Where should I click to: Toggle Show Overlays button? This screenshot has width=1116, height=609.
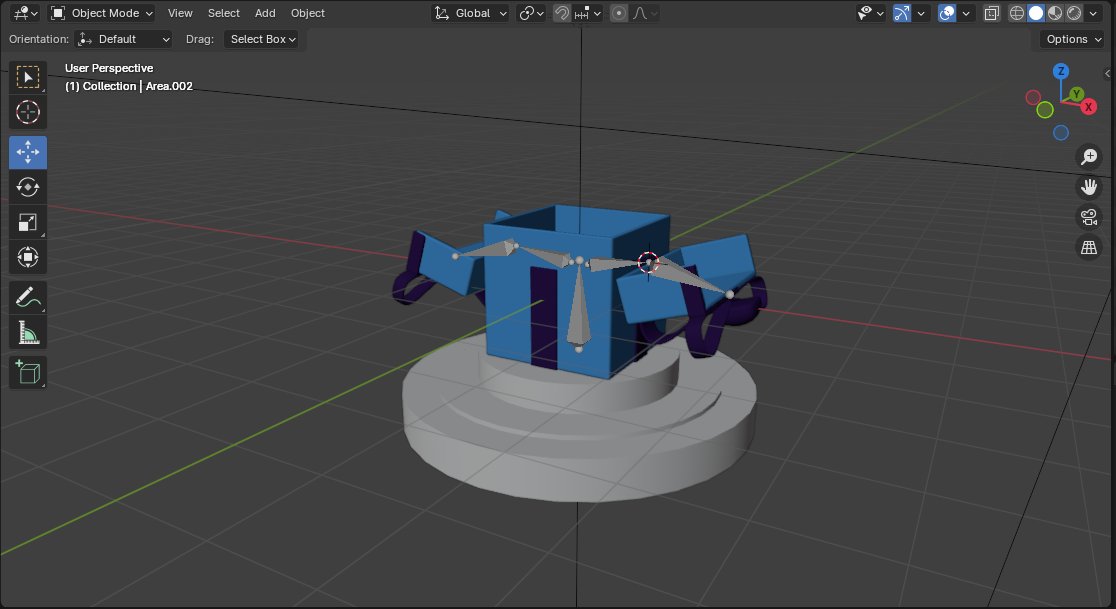(947, 13)
